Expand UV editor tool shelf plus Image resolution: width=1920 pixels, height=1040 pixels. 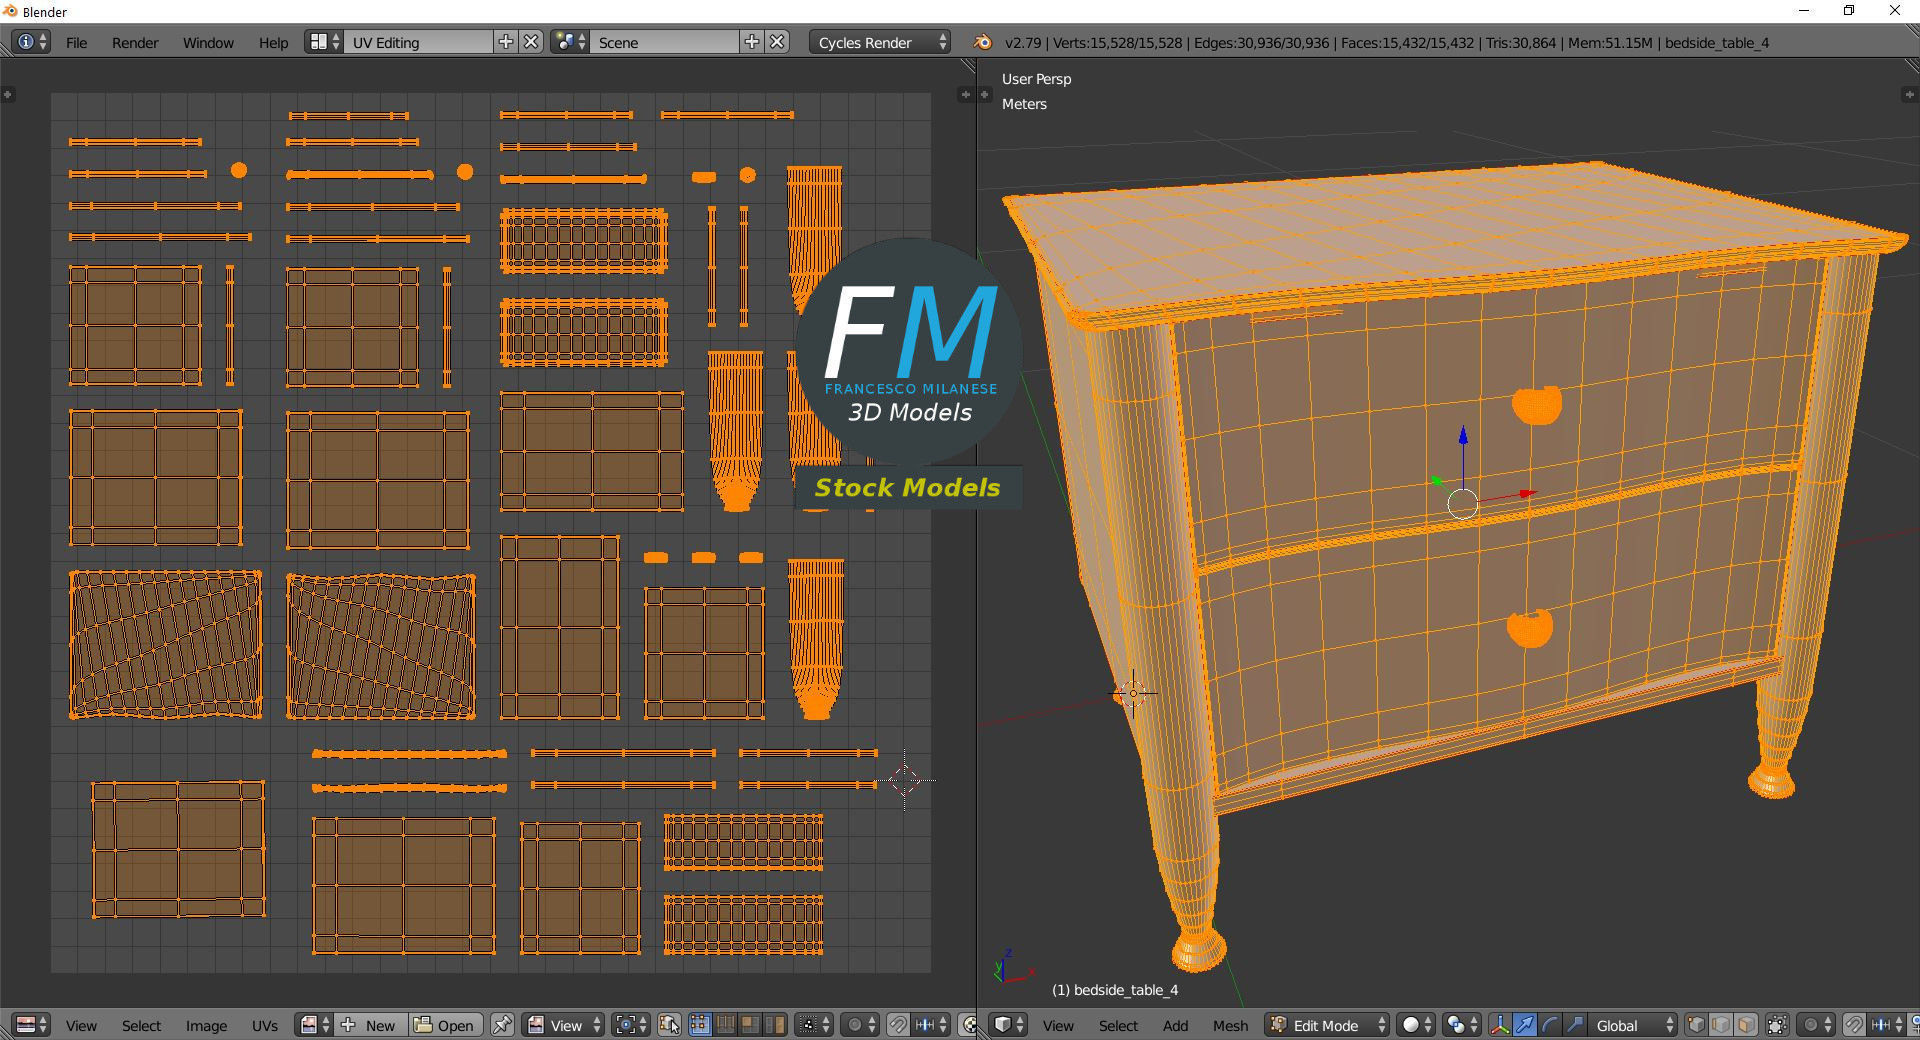[x=8, y=94]
